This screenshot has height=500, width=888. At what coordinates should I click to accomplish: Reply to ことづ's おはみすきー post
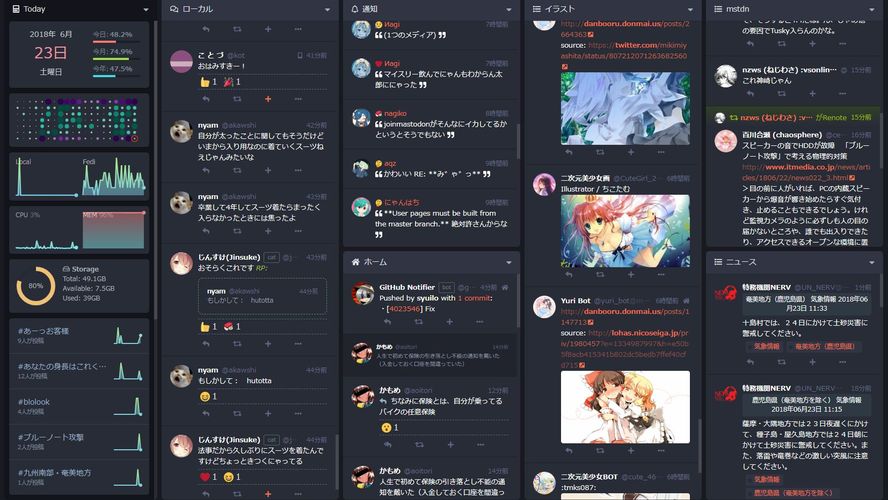[206, 99]
